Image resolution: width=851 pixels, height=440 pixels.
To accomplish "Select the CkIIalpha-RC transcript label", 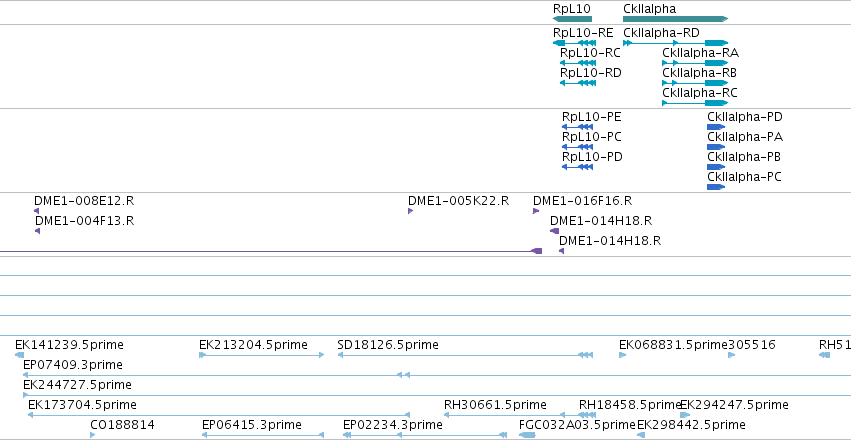I will (700, 93).
